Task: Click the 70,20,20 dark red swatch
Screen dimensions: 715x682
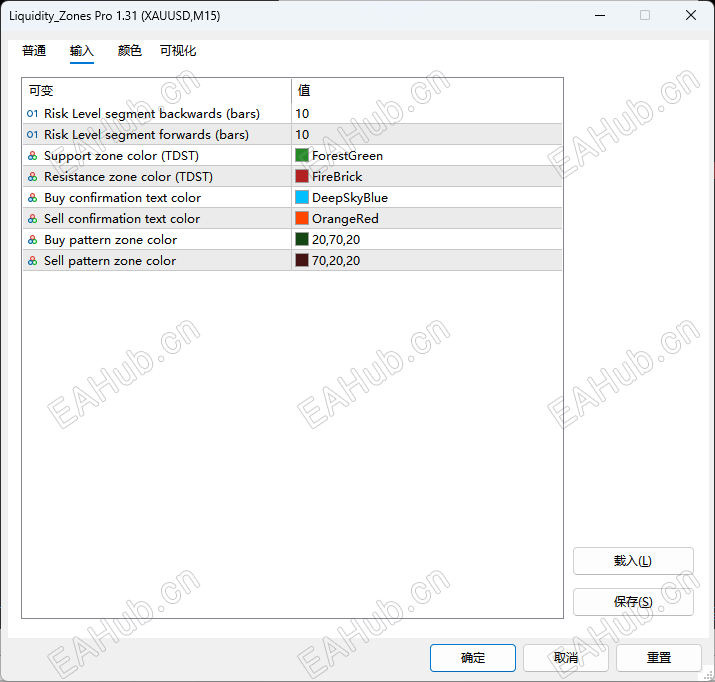Action: [x=302, y=260]
